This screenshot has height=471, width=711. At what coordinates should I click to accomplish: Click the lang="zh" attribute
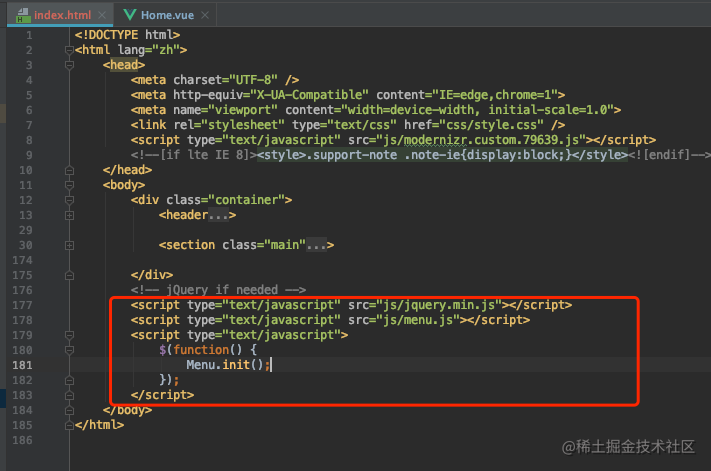(x=149, y=50)
